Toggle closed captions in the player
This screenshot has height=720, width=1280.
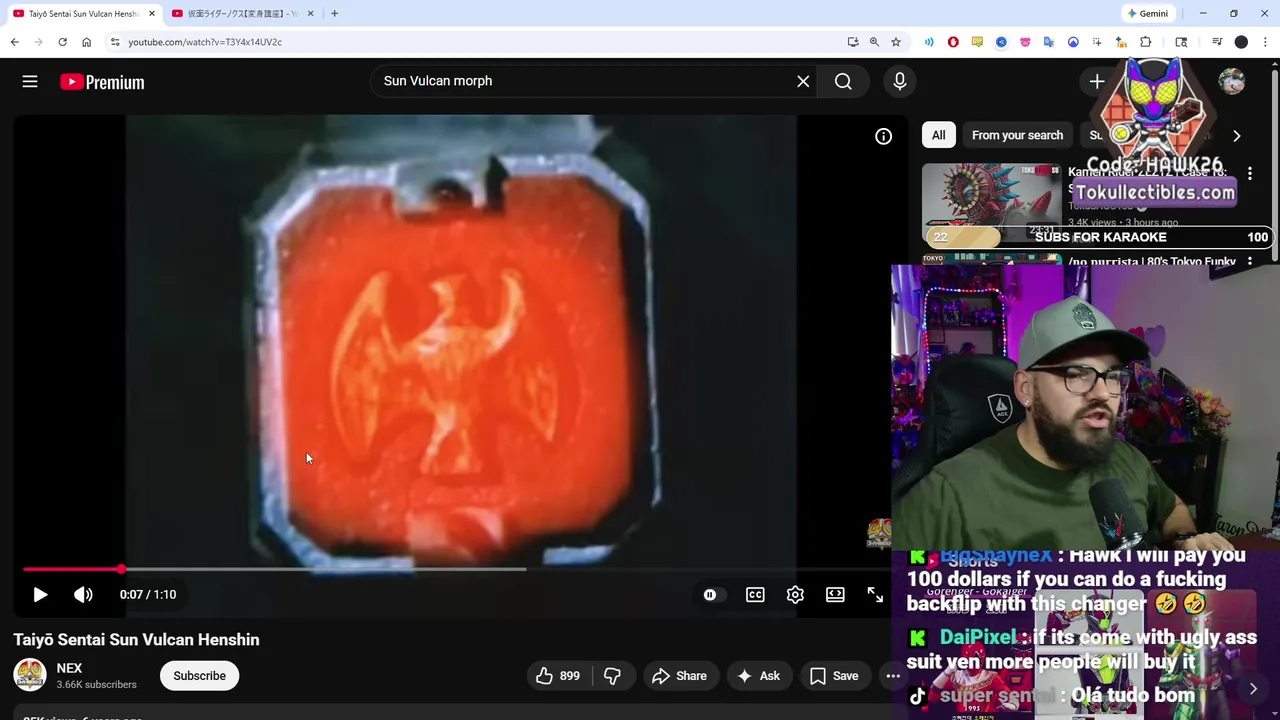point(755,594)
